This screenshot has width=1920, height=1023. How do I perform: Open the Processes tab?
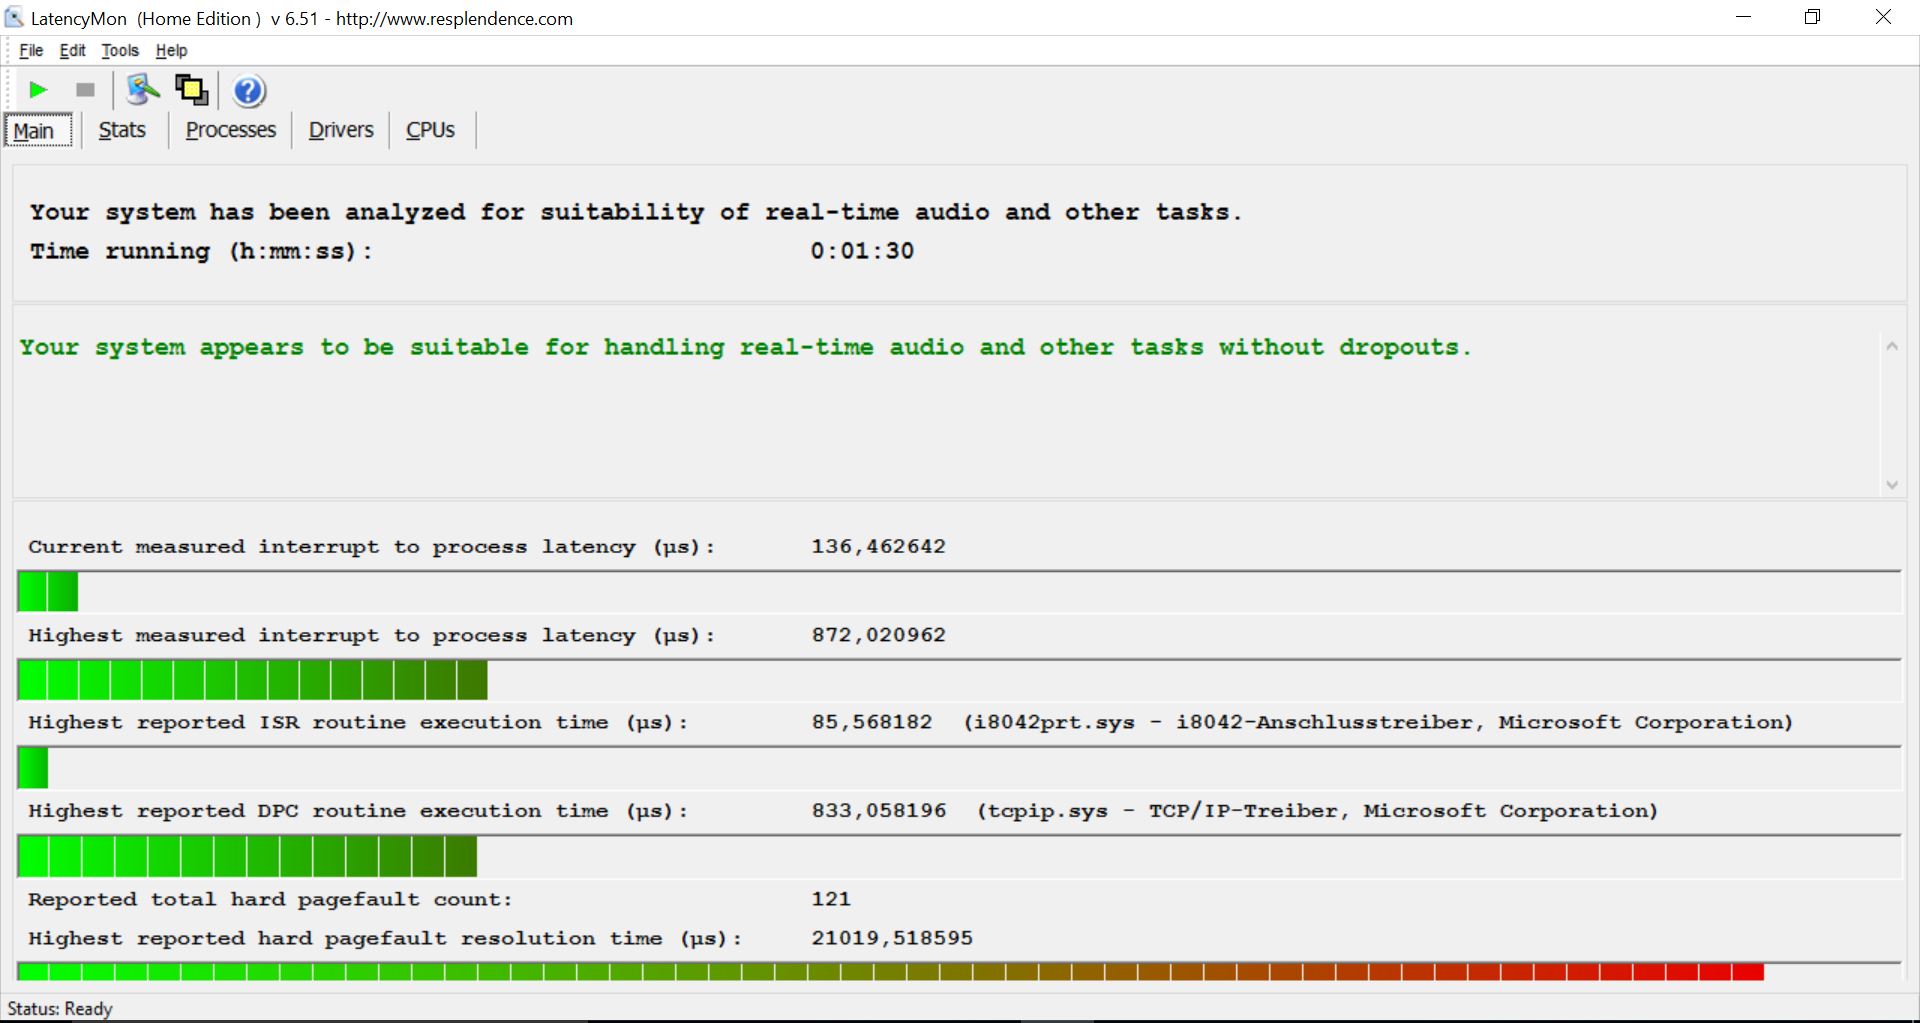[231, 130]
